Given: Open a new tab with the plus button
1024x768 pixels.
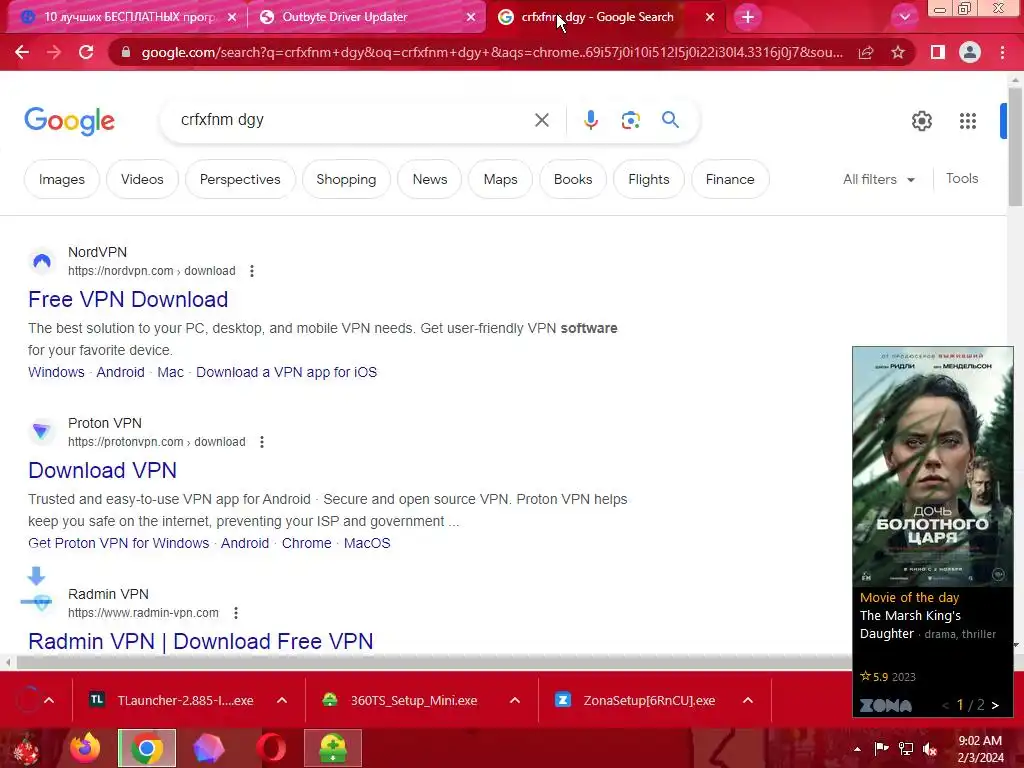Looking at the screenshot, I should [748, 17].
